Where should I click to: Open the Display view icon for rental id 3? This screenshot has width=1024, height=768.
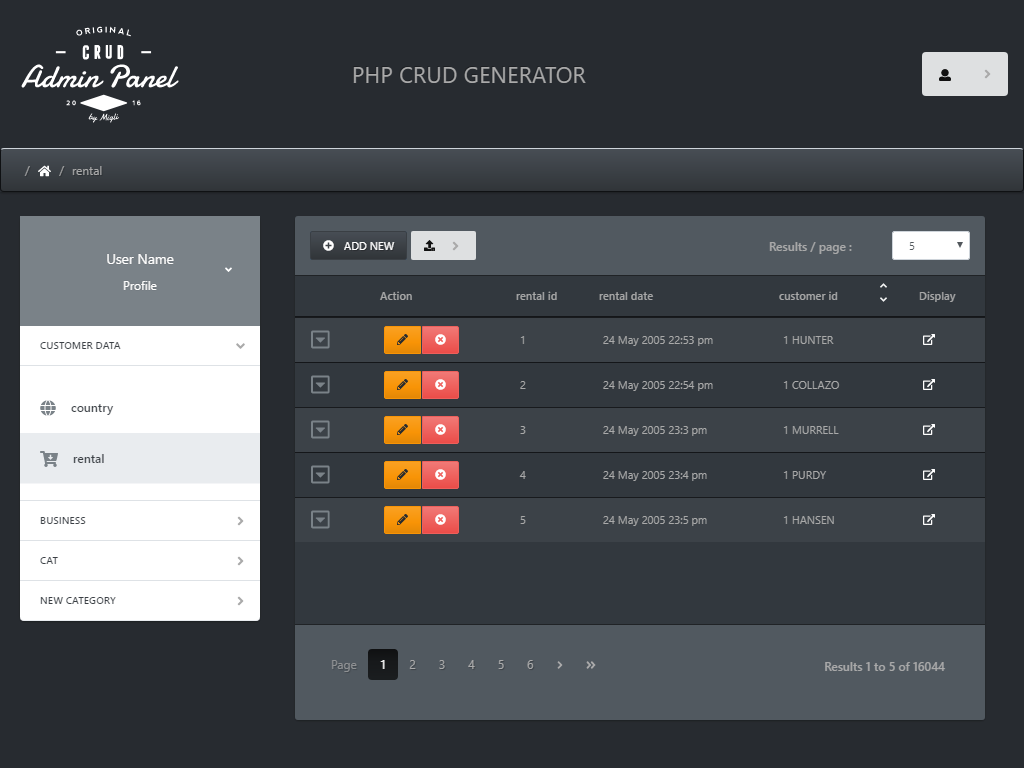click(928, 430)
